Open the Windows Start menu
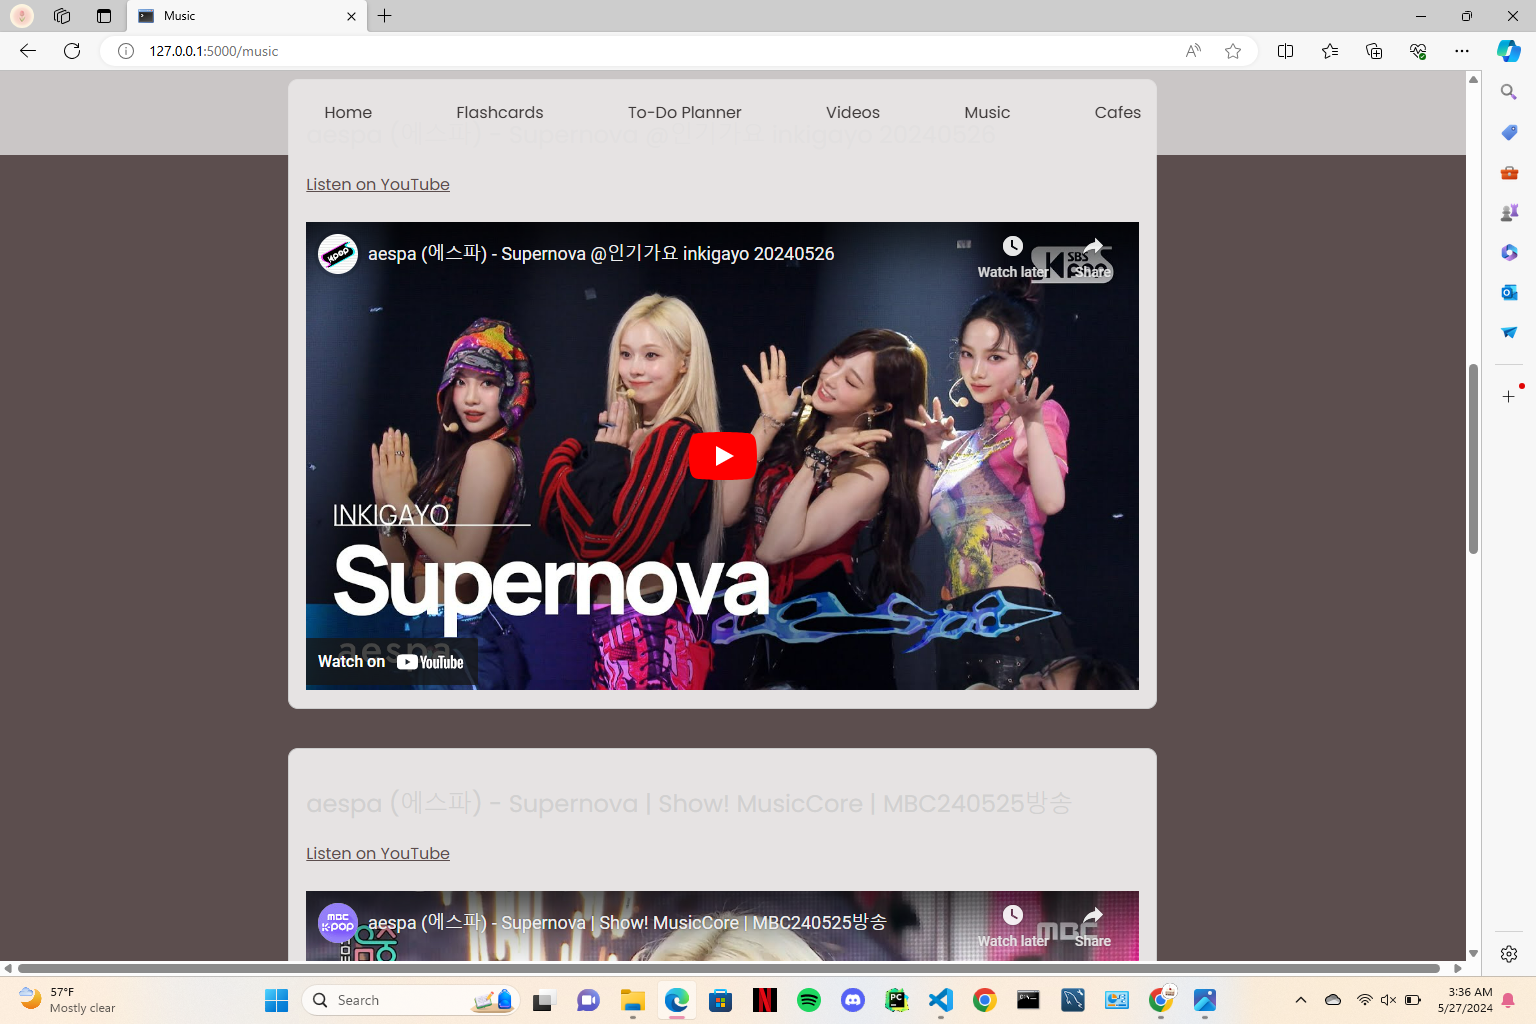This screenshot has width=1536, height=1024. (276, 1000)
